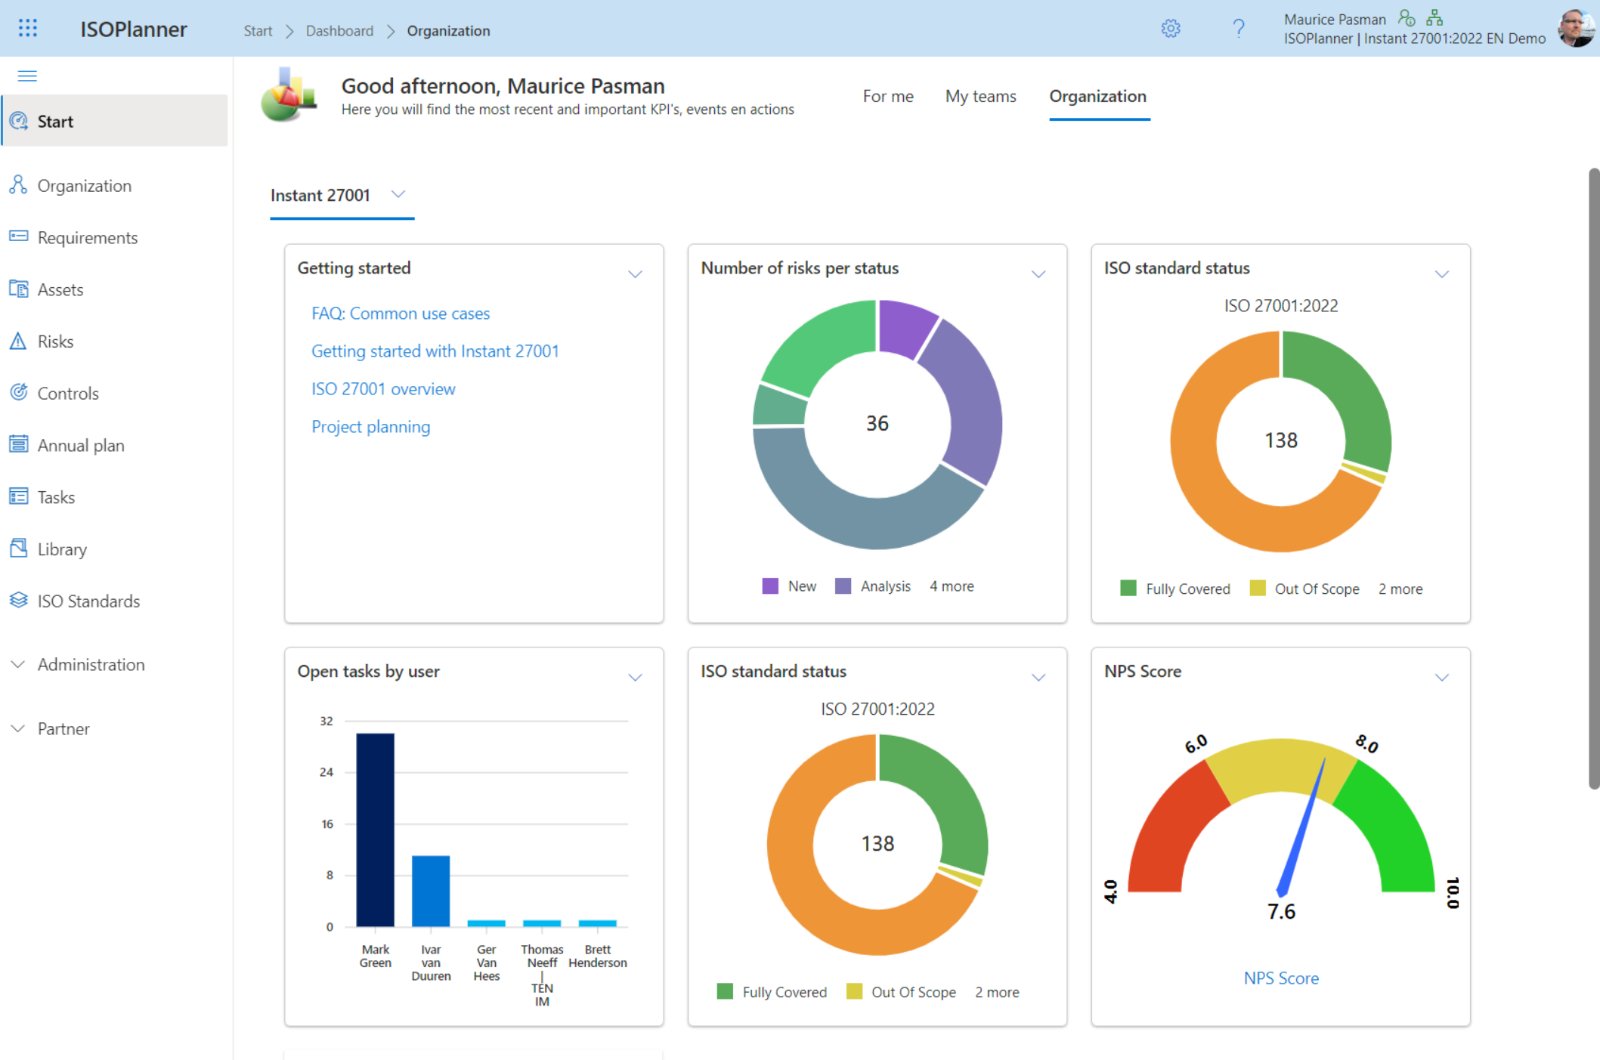Expand the NPS Score card menu
This screenshot has width=1600, height=1060.
coord(1442,677)
